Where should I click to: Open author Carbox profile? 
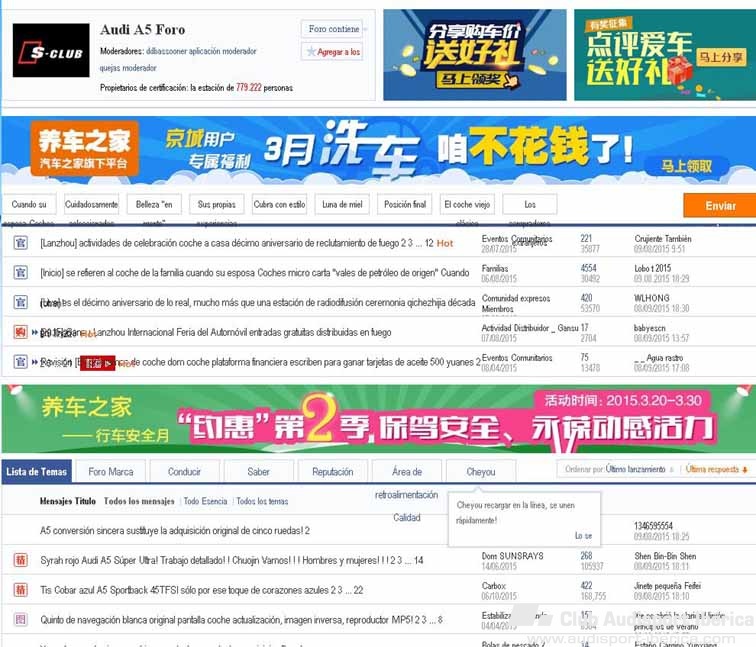click(494, 586)
